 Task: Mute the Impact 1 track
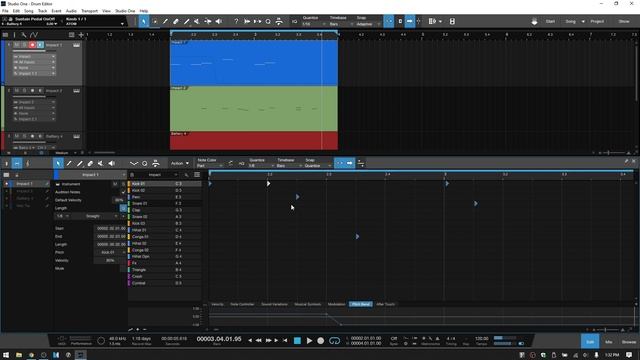point(17,45)
